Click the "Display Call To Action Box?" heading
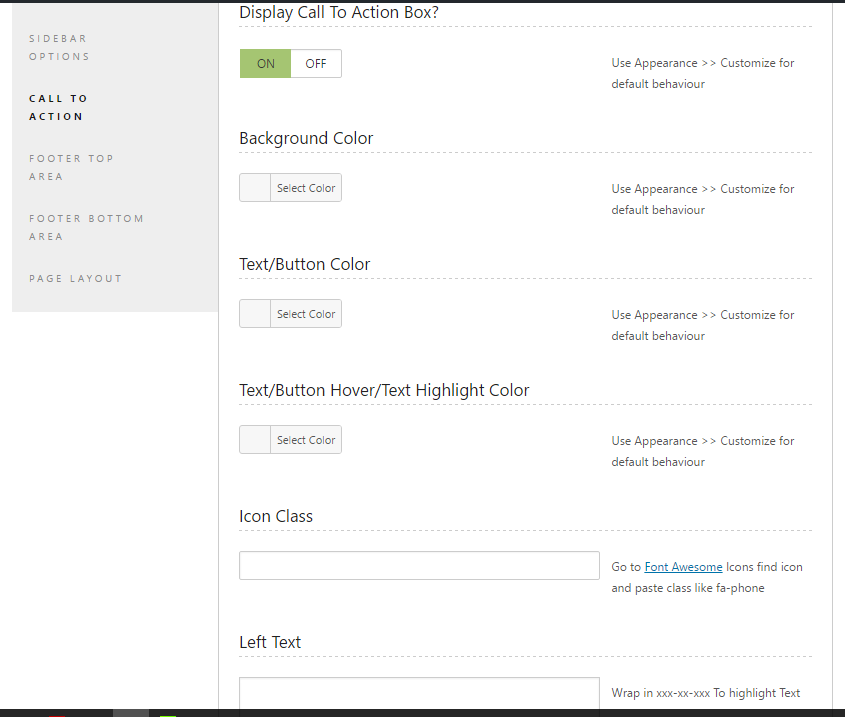This screenshot has height=717, width=845. [339, 13]
